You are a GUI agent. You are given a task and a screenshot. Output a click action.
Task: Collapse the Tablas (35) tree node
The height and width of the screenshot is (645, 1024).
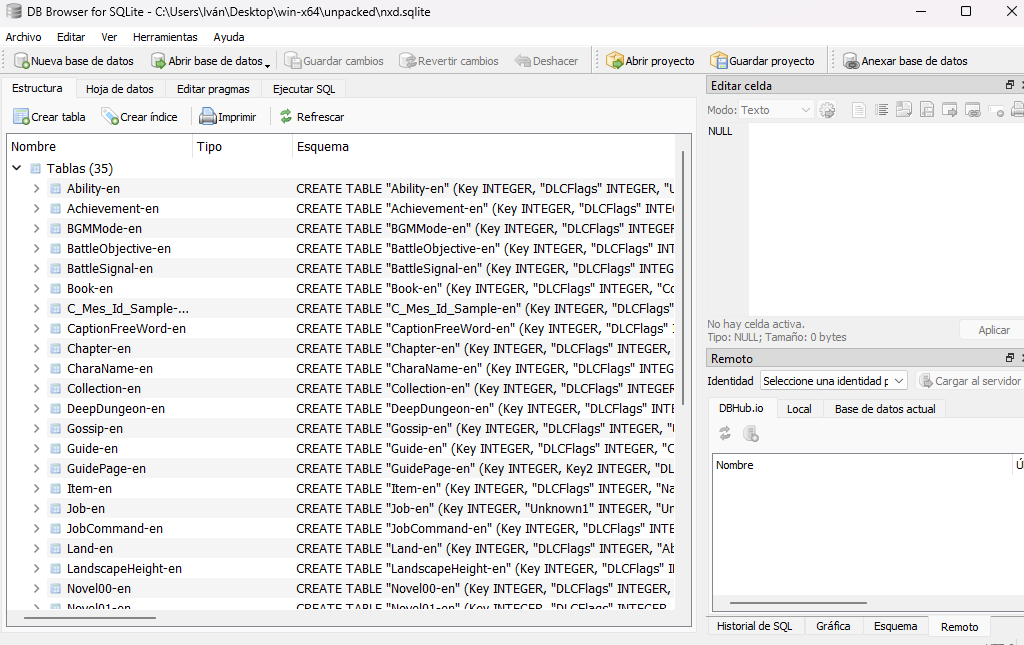tap(17, 169)
